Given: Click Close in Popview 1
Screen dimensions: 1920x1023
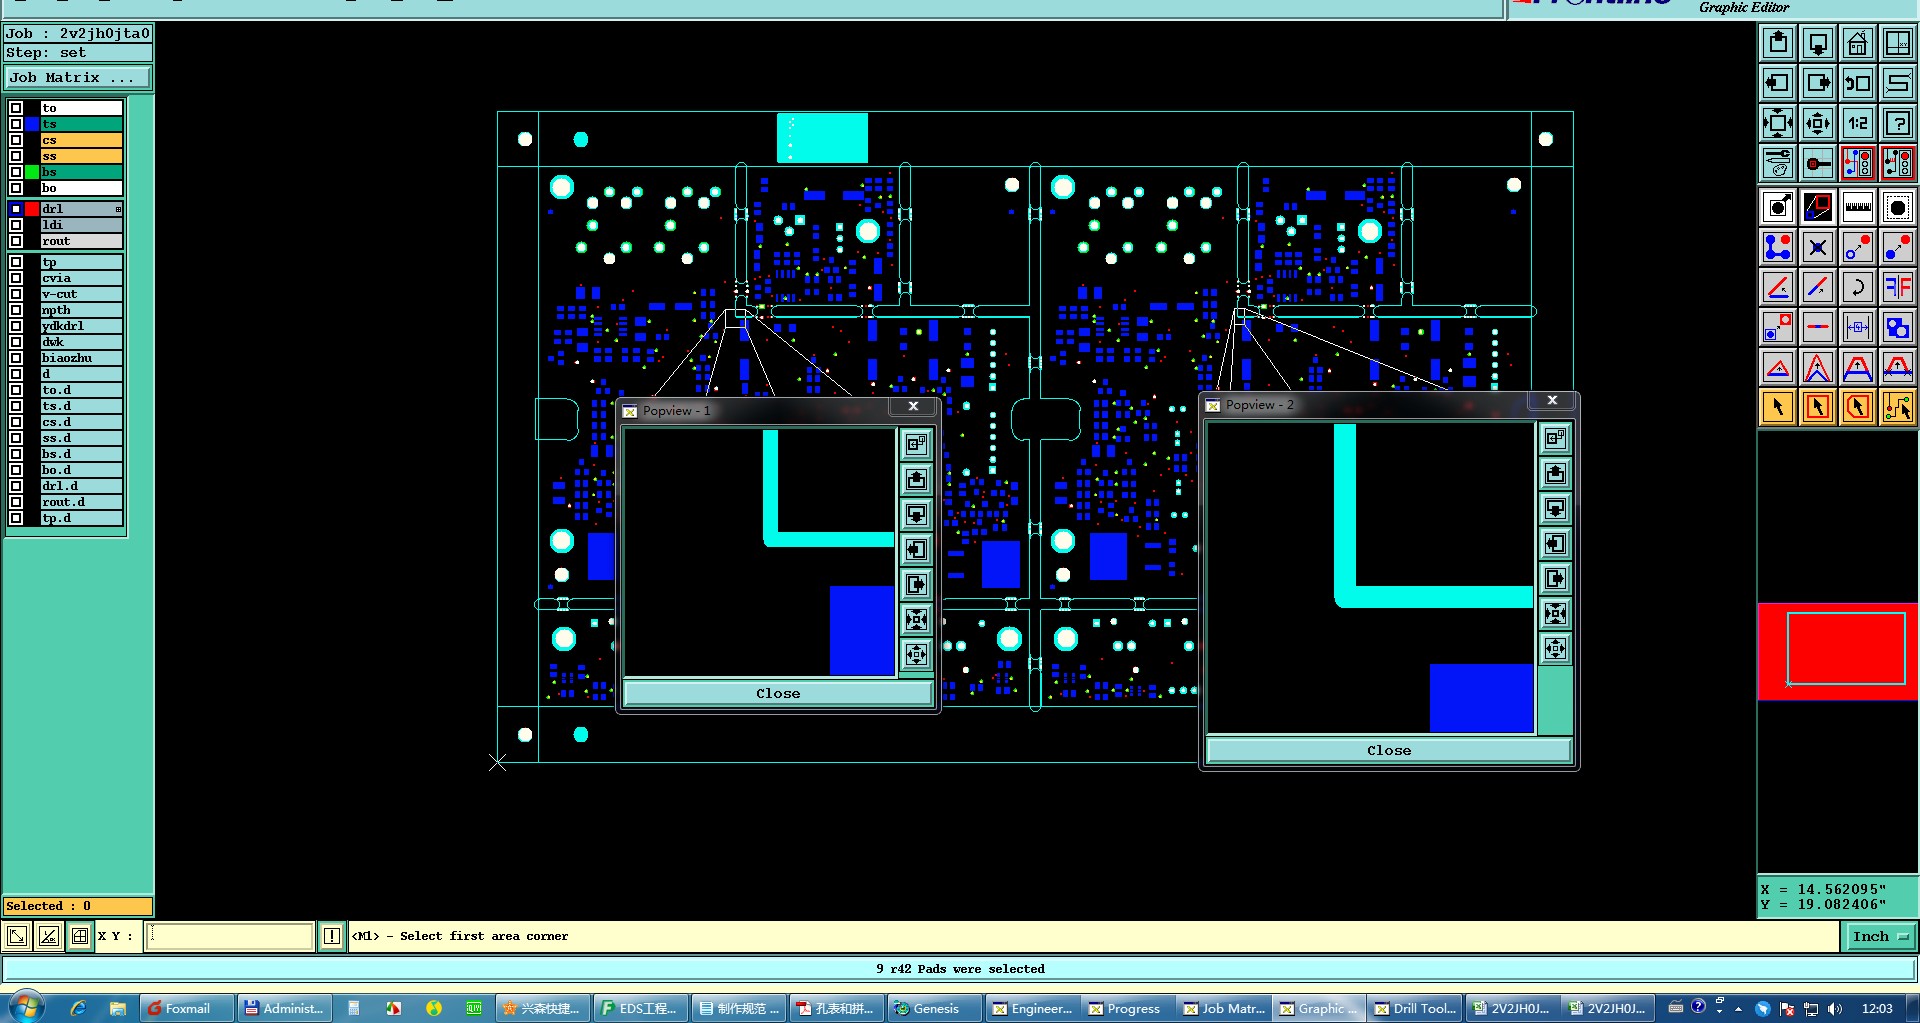Looking at the screenshot, I should [778, 693].
